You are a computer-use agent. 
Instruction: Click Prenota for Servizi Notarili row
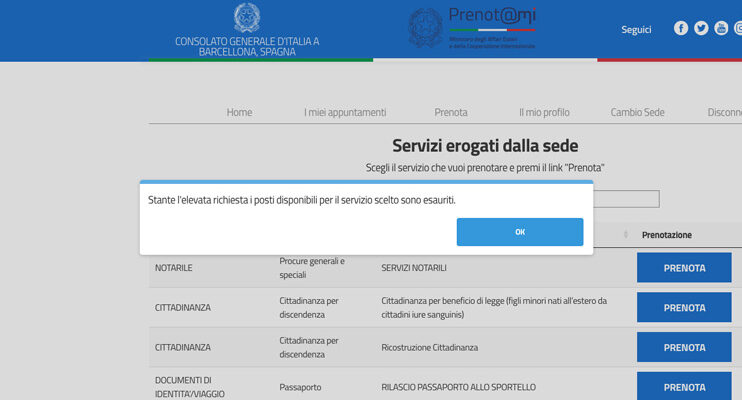coord(684,268)
